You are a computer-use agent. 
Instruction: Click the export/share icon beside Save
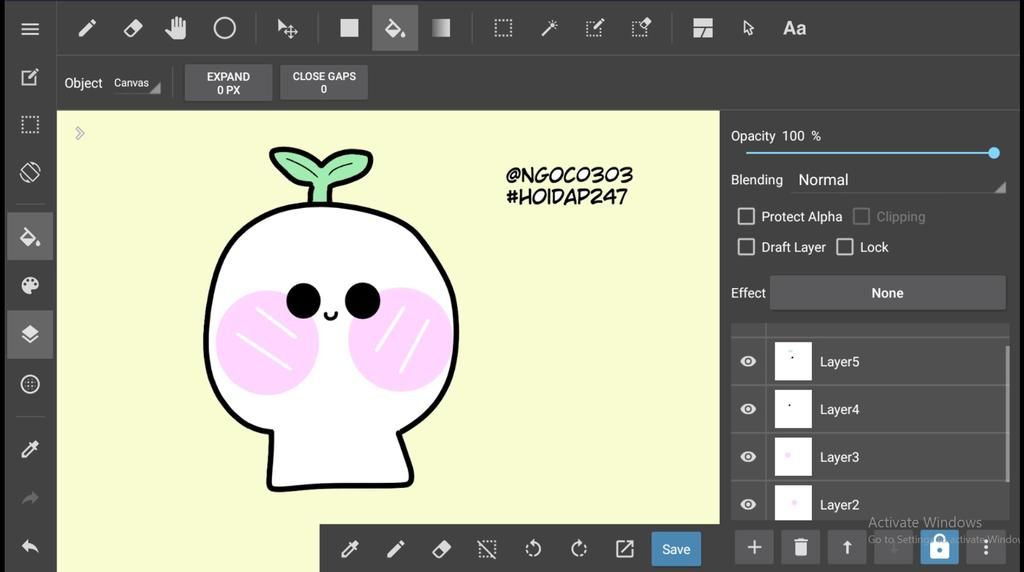click(x=625, y=549)
